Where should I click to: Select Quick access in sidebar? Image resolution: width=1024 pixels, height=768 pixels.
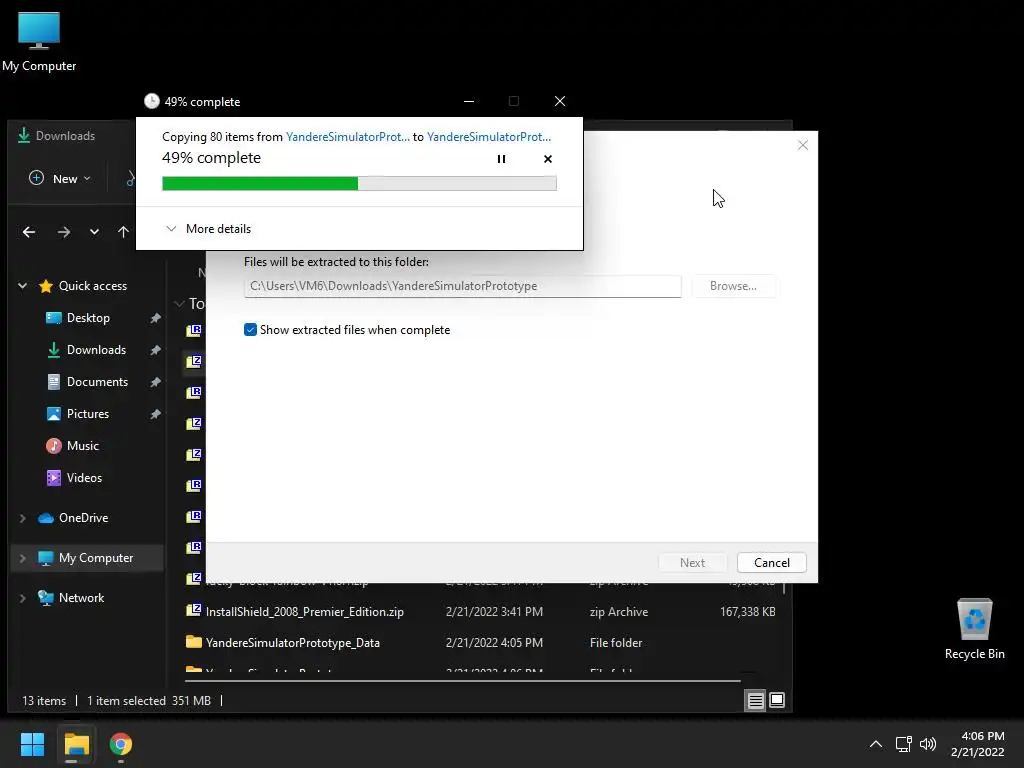tap(92, 286)
